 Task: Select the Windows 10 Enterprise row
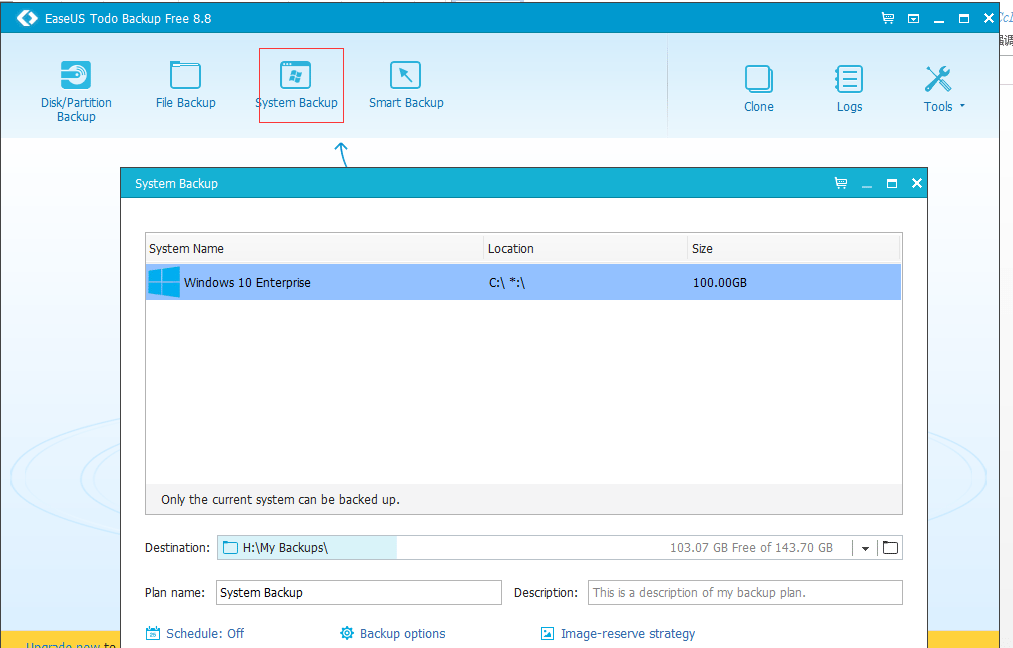523,282
